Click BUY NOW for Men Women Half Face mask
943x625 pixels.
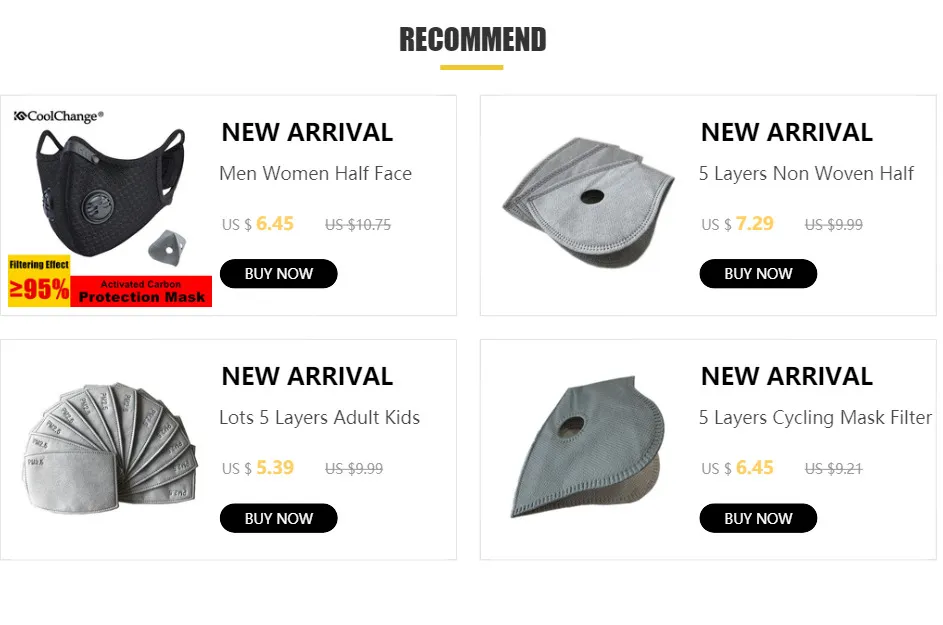[x=278, y=274]
